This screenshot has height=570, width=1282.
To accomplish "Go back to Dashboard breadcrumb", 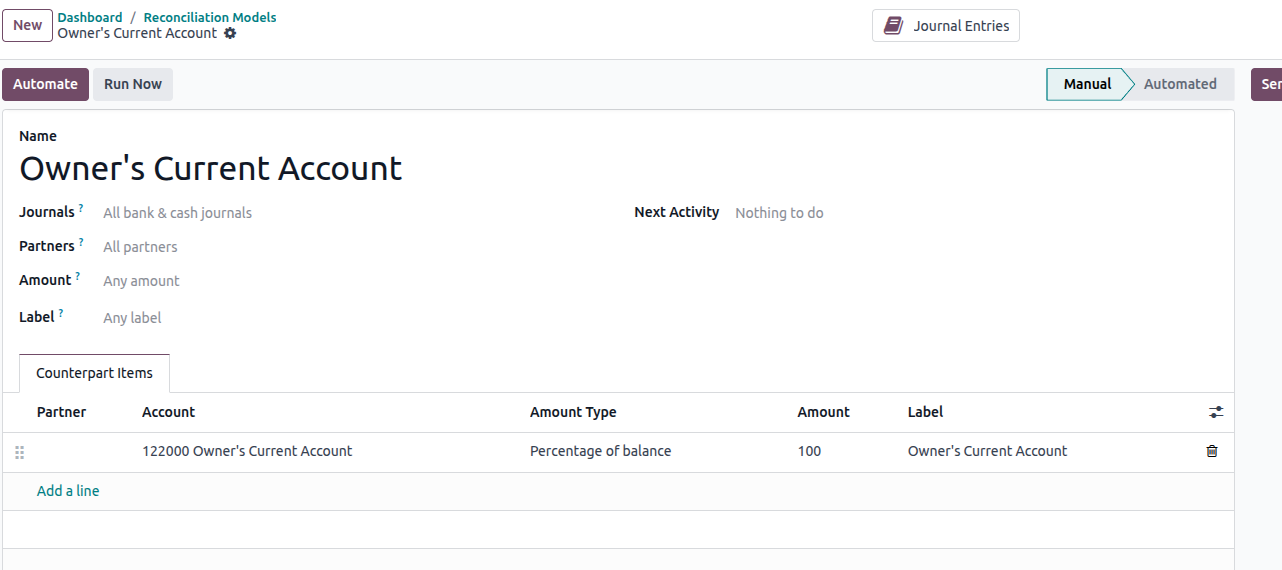I will pyautogui.click(x=90, y=17).
